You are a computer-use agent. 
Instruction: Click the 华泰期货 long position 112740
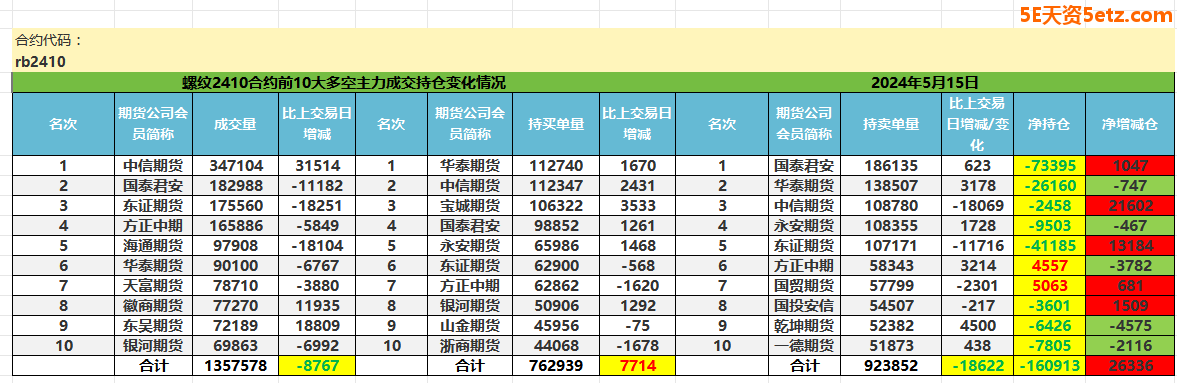[x=556, y=165]
